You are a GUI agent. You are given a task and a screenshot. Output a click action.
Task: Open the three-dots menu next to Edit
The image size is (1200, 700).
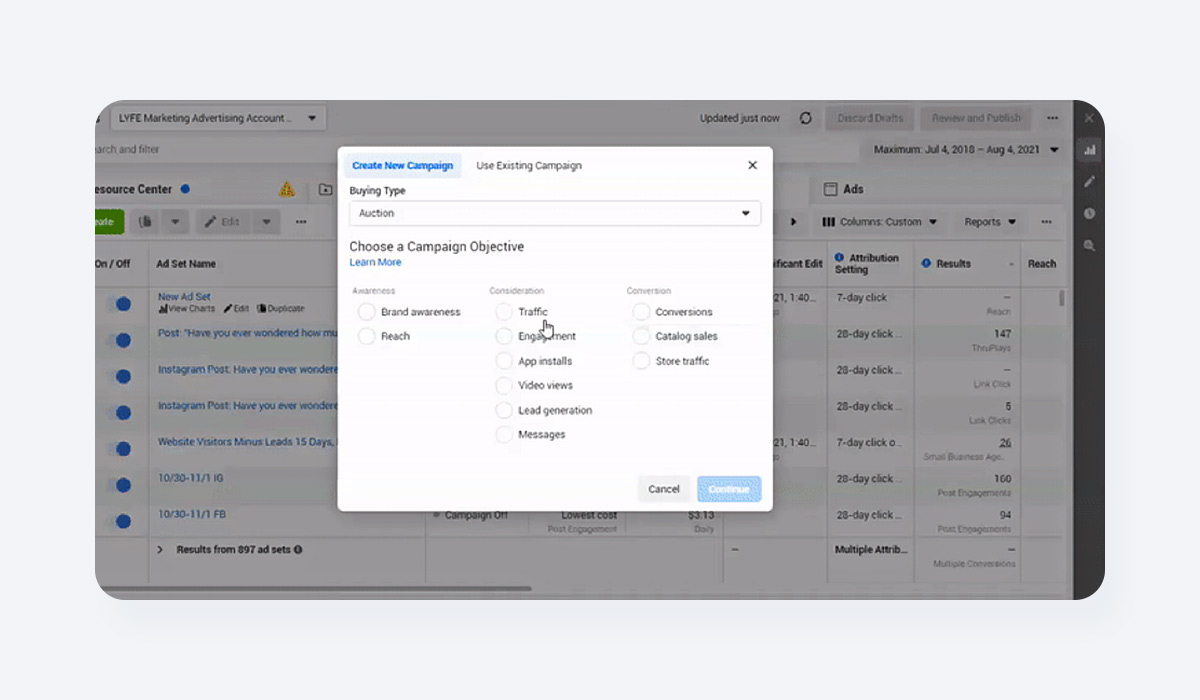pos(301,222)
